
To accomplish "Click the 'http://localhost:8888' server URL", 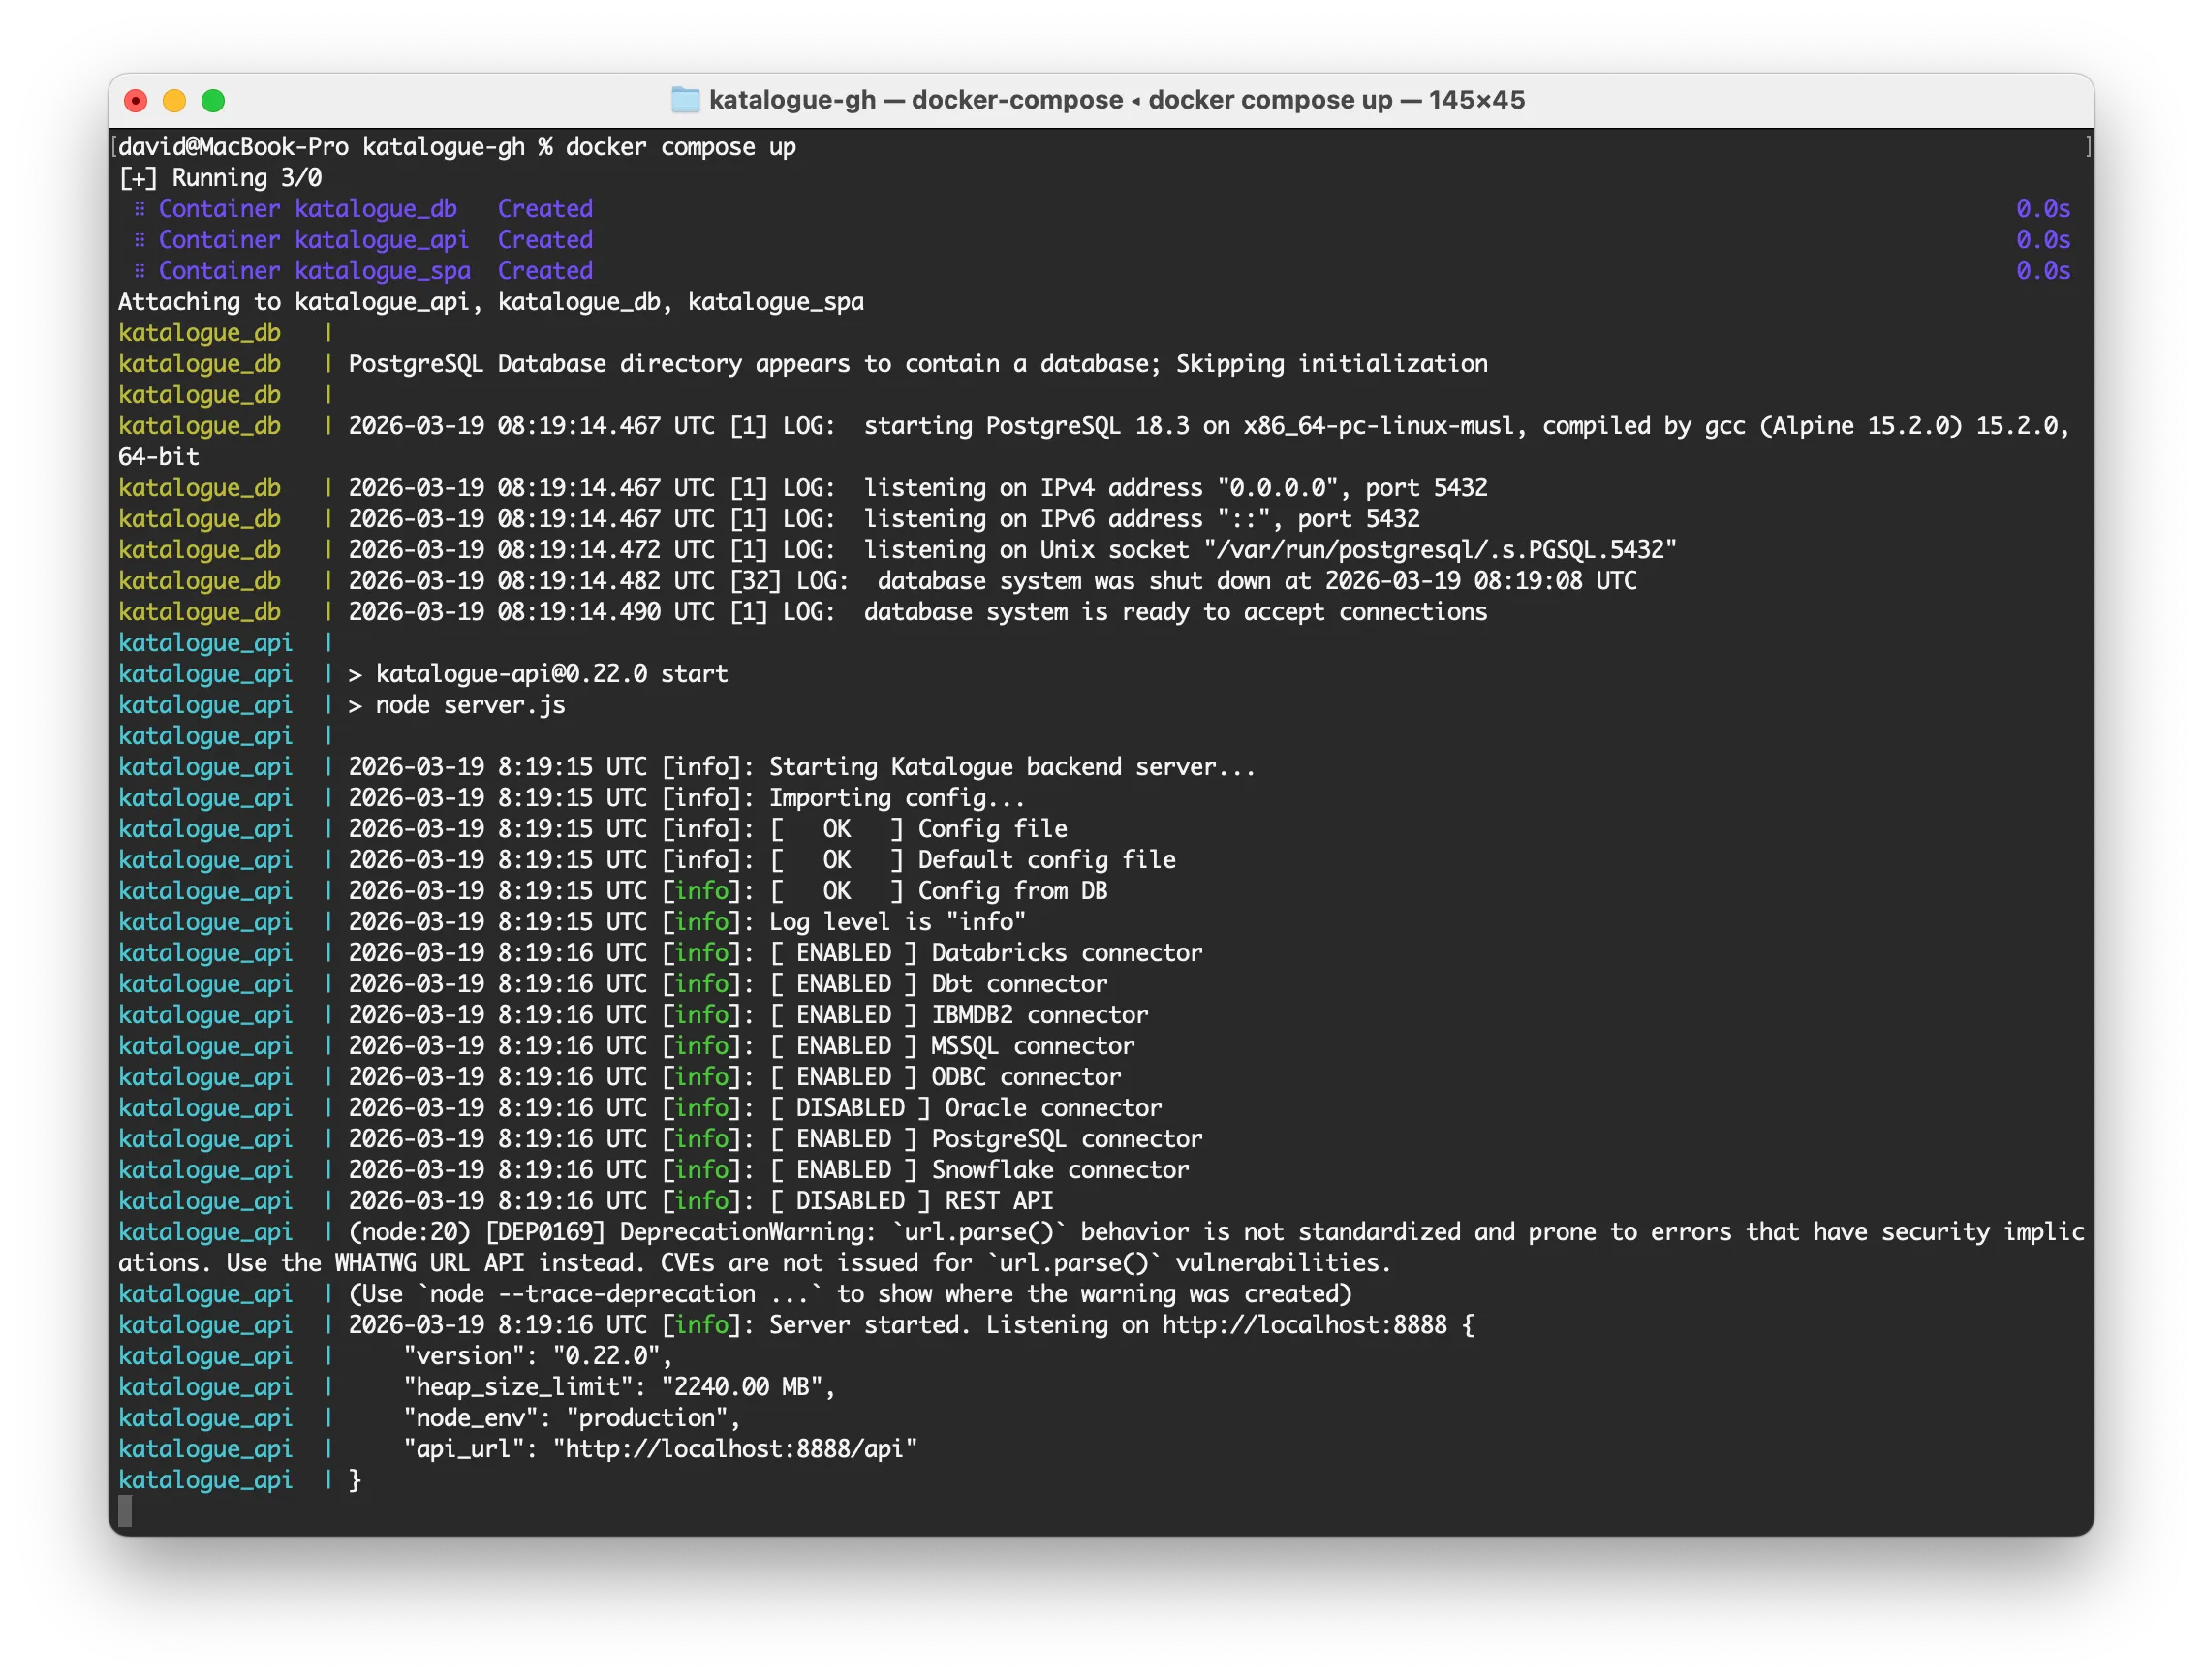I will (1304, 1325).
